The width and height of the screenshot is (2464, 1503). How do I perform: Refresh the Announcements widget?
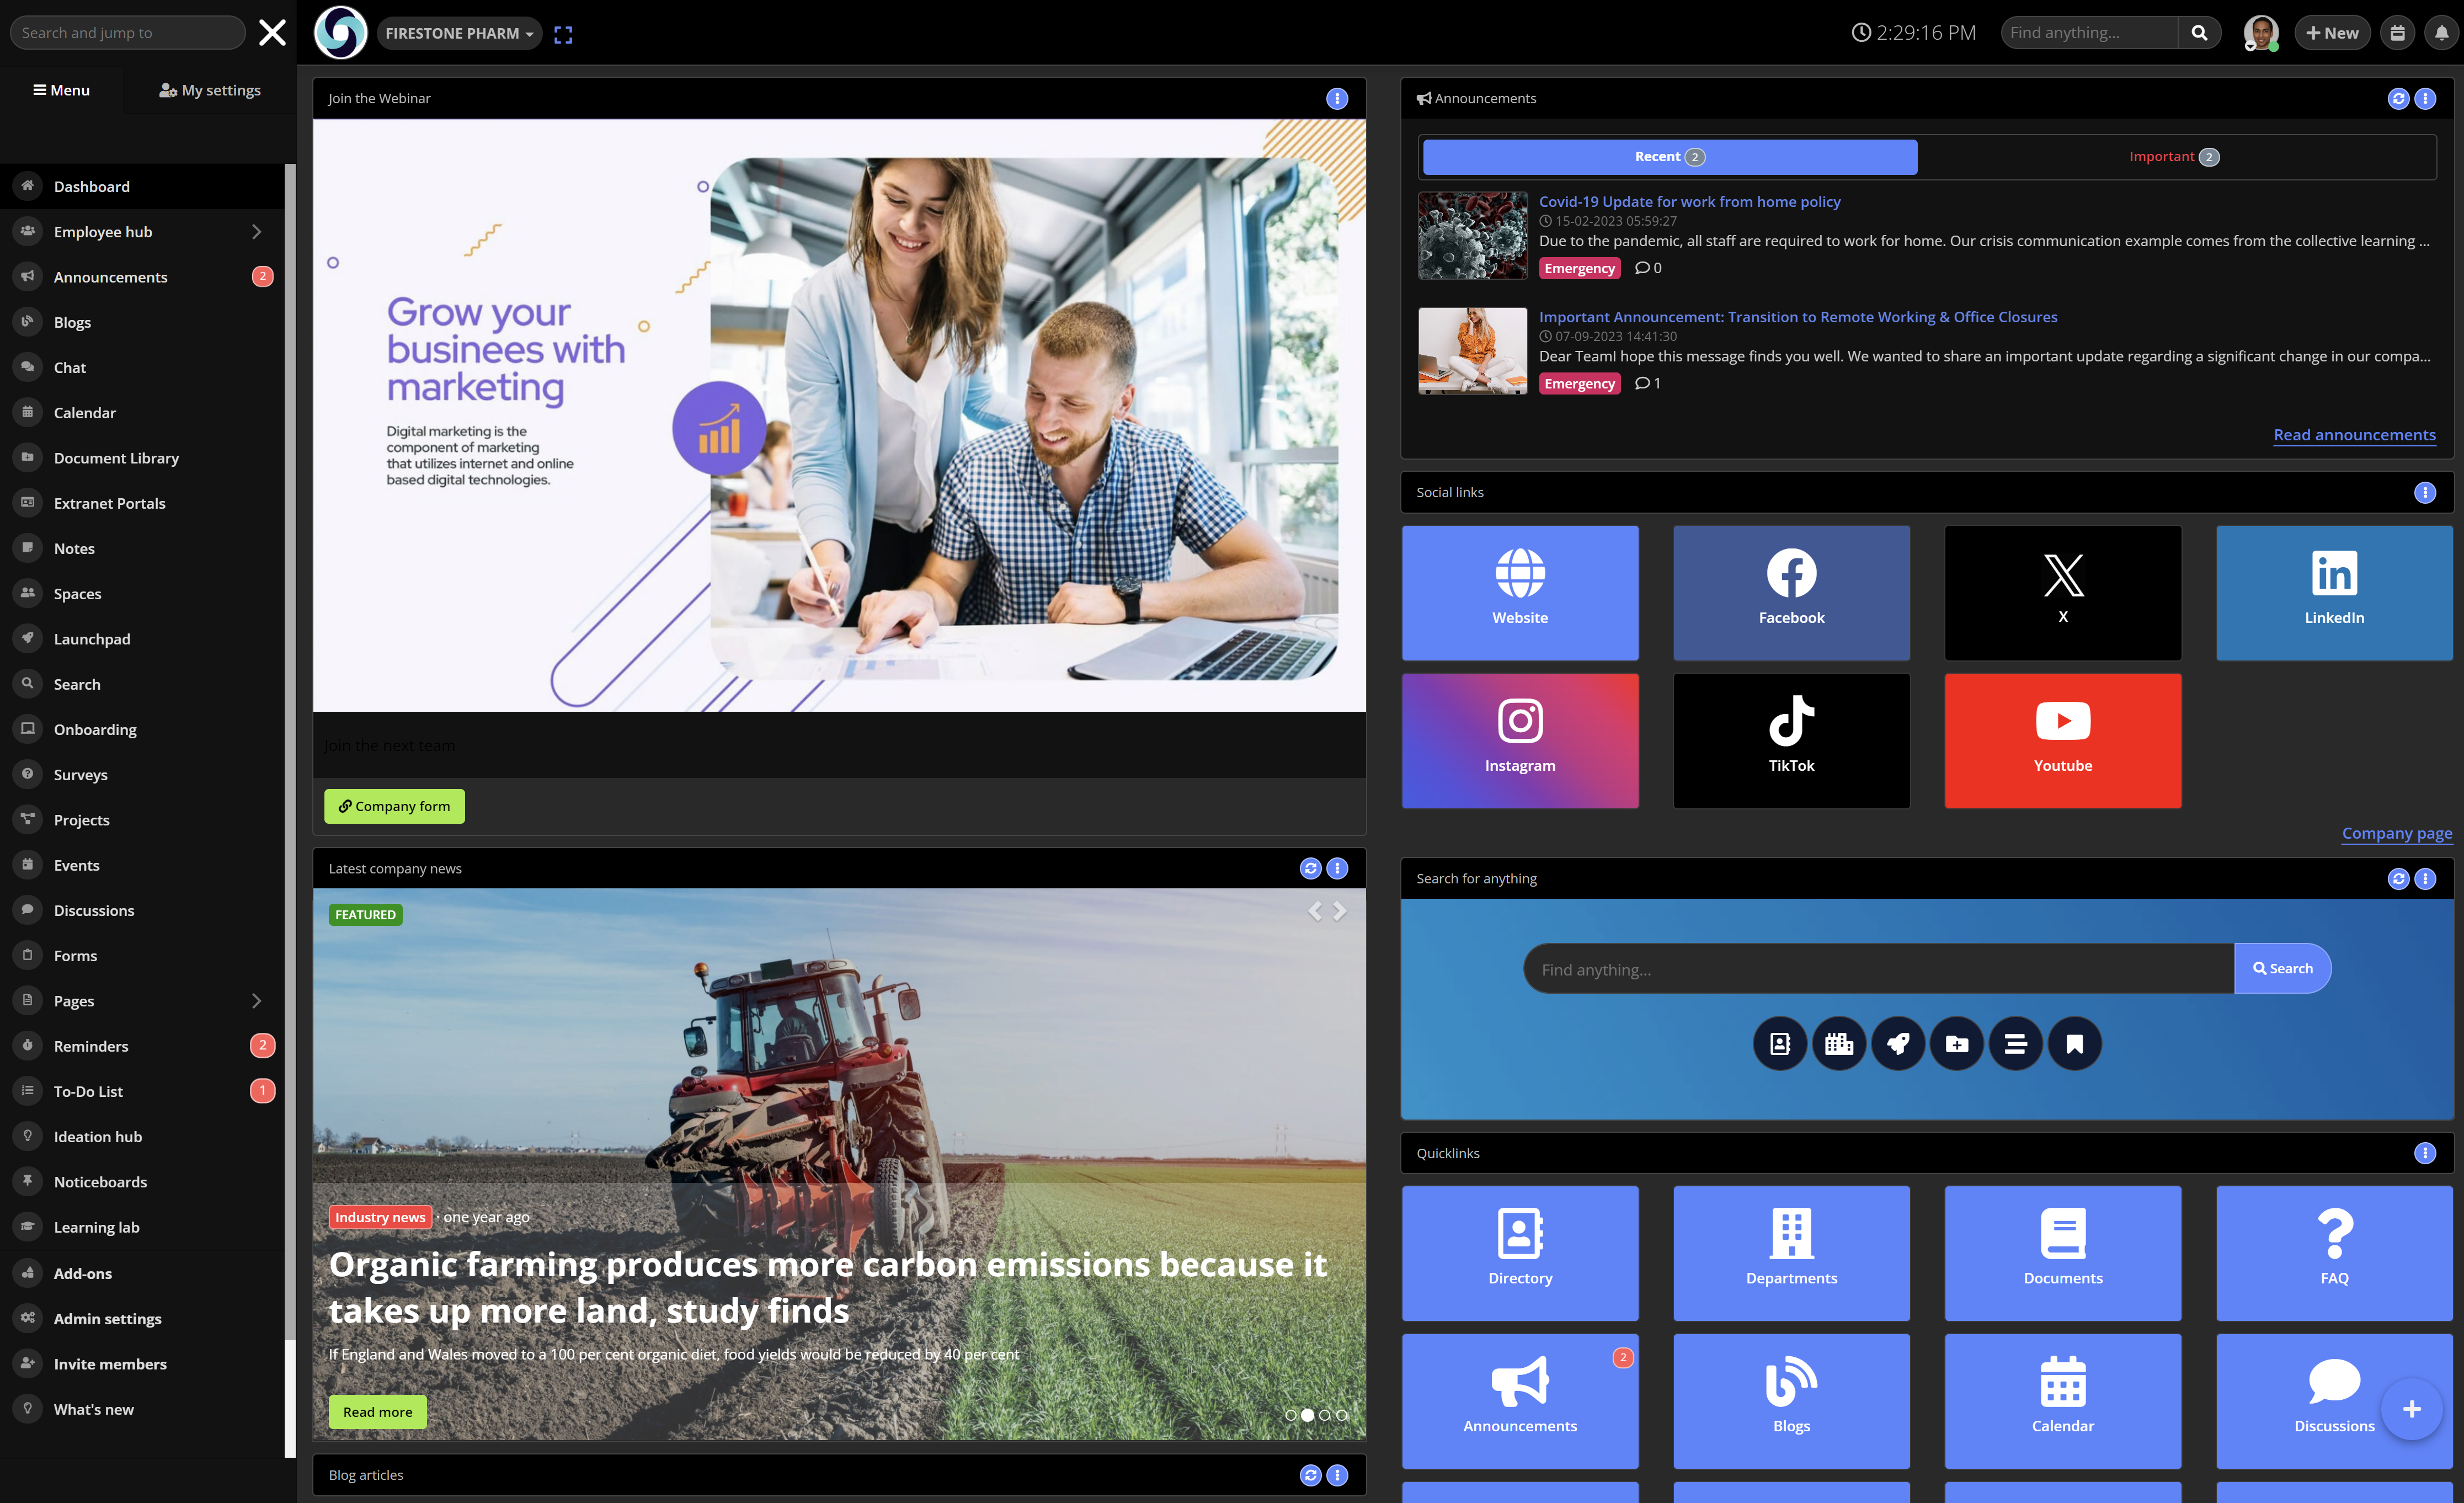click(2398, 98)
